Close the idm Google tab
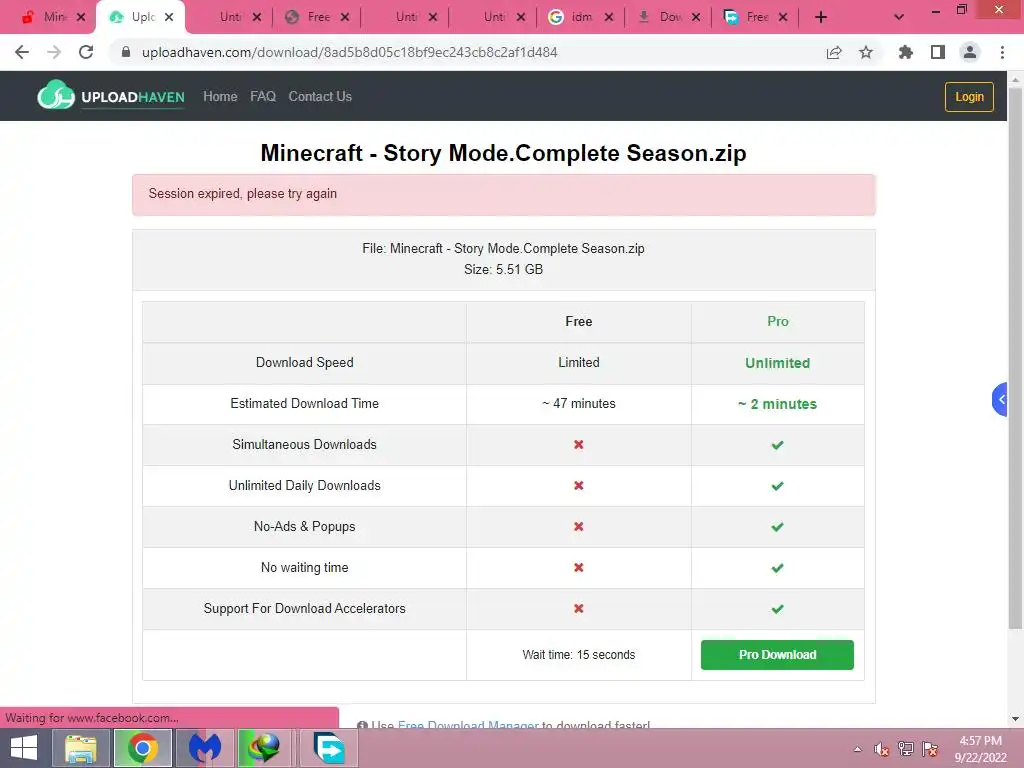Screen dimensions: 1024x768 609,18
